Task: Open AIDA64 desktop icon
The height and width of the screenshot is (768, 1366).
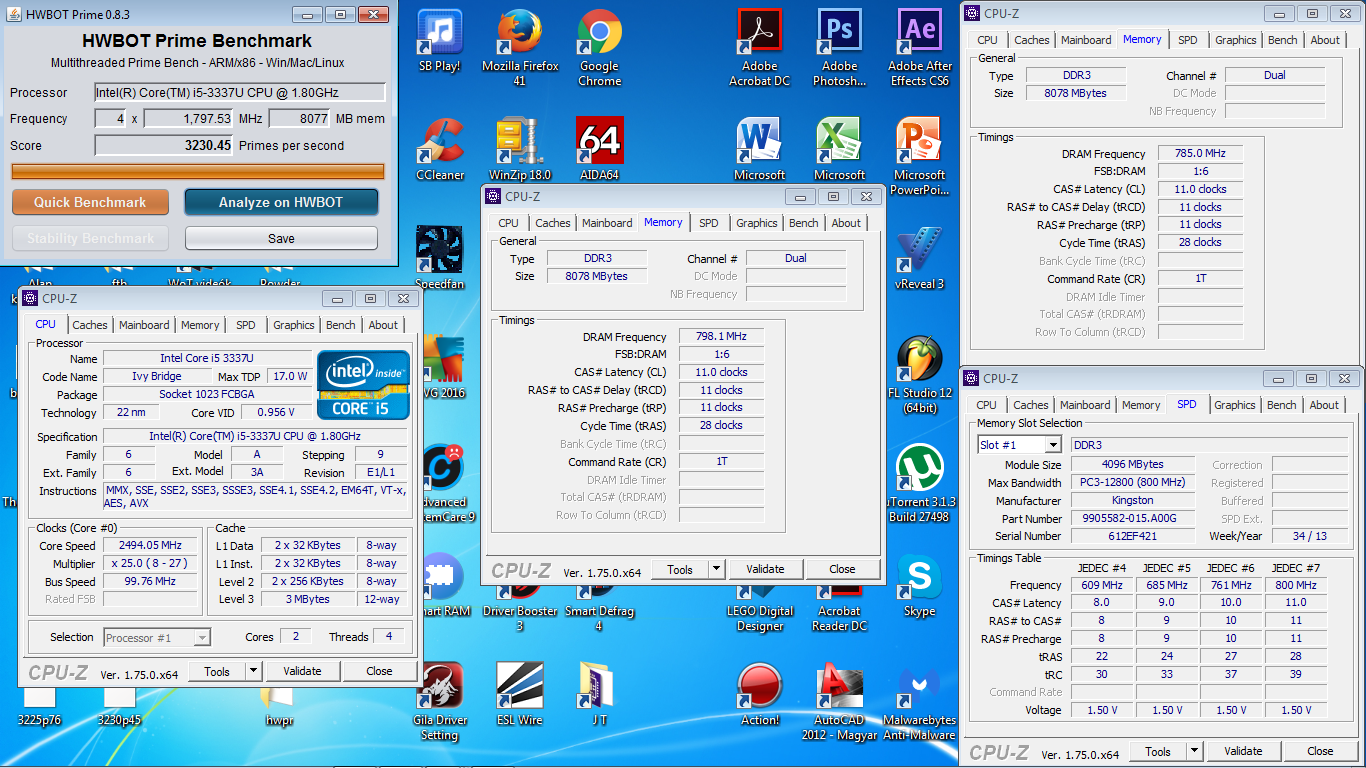Action: pos(599,150)
